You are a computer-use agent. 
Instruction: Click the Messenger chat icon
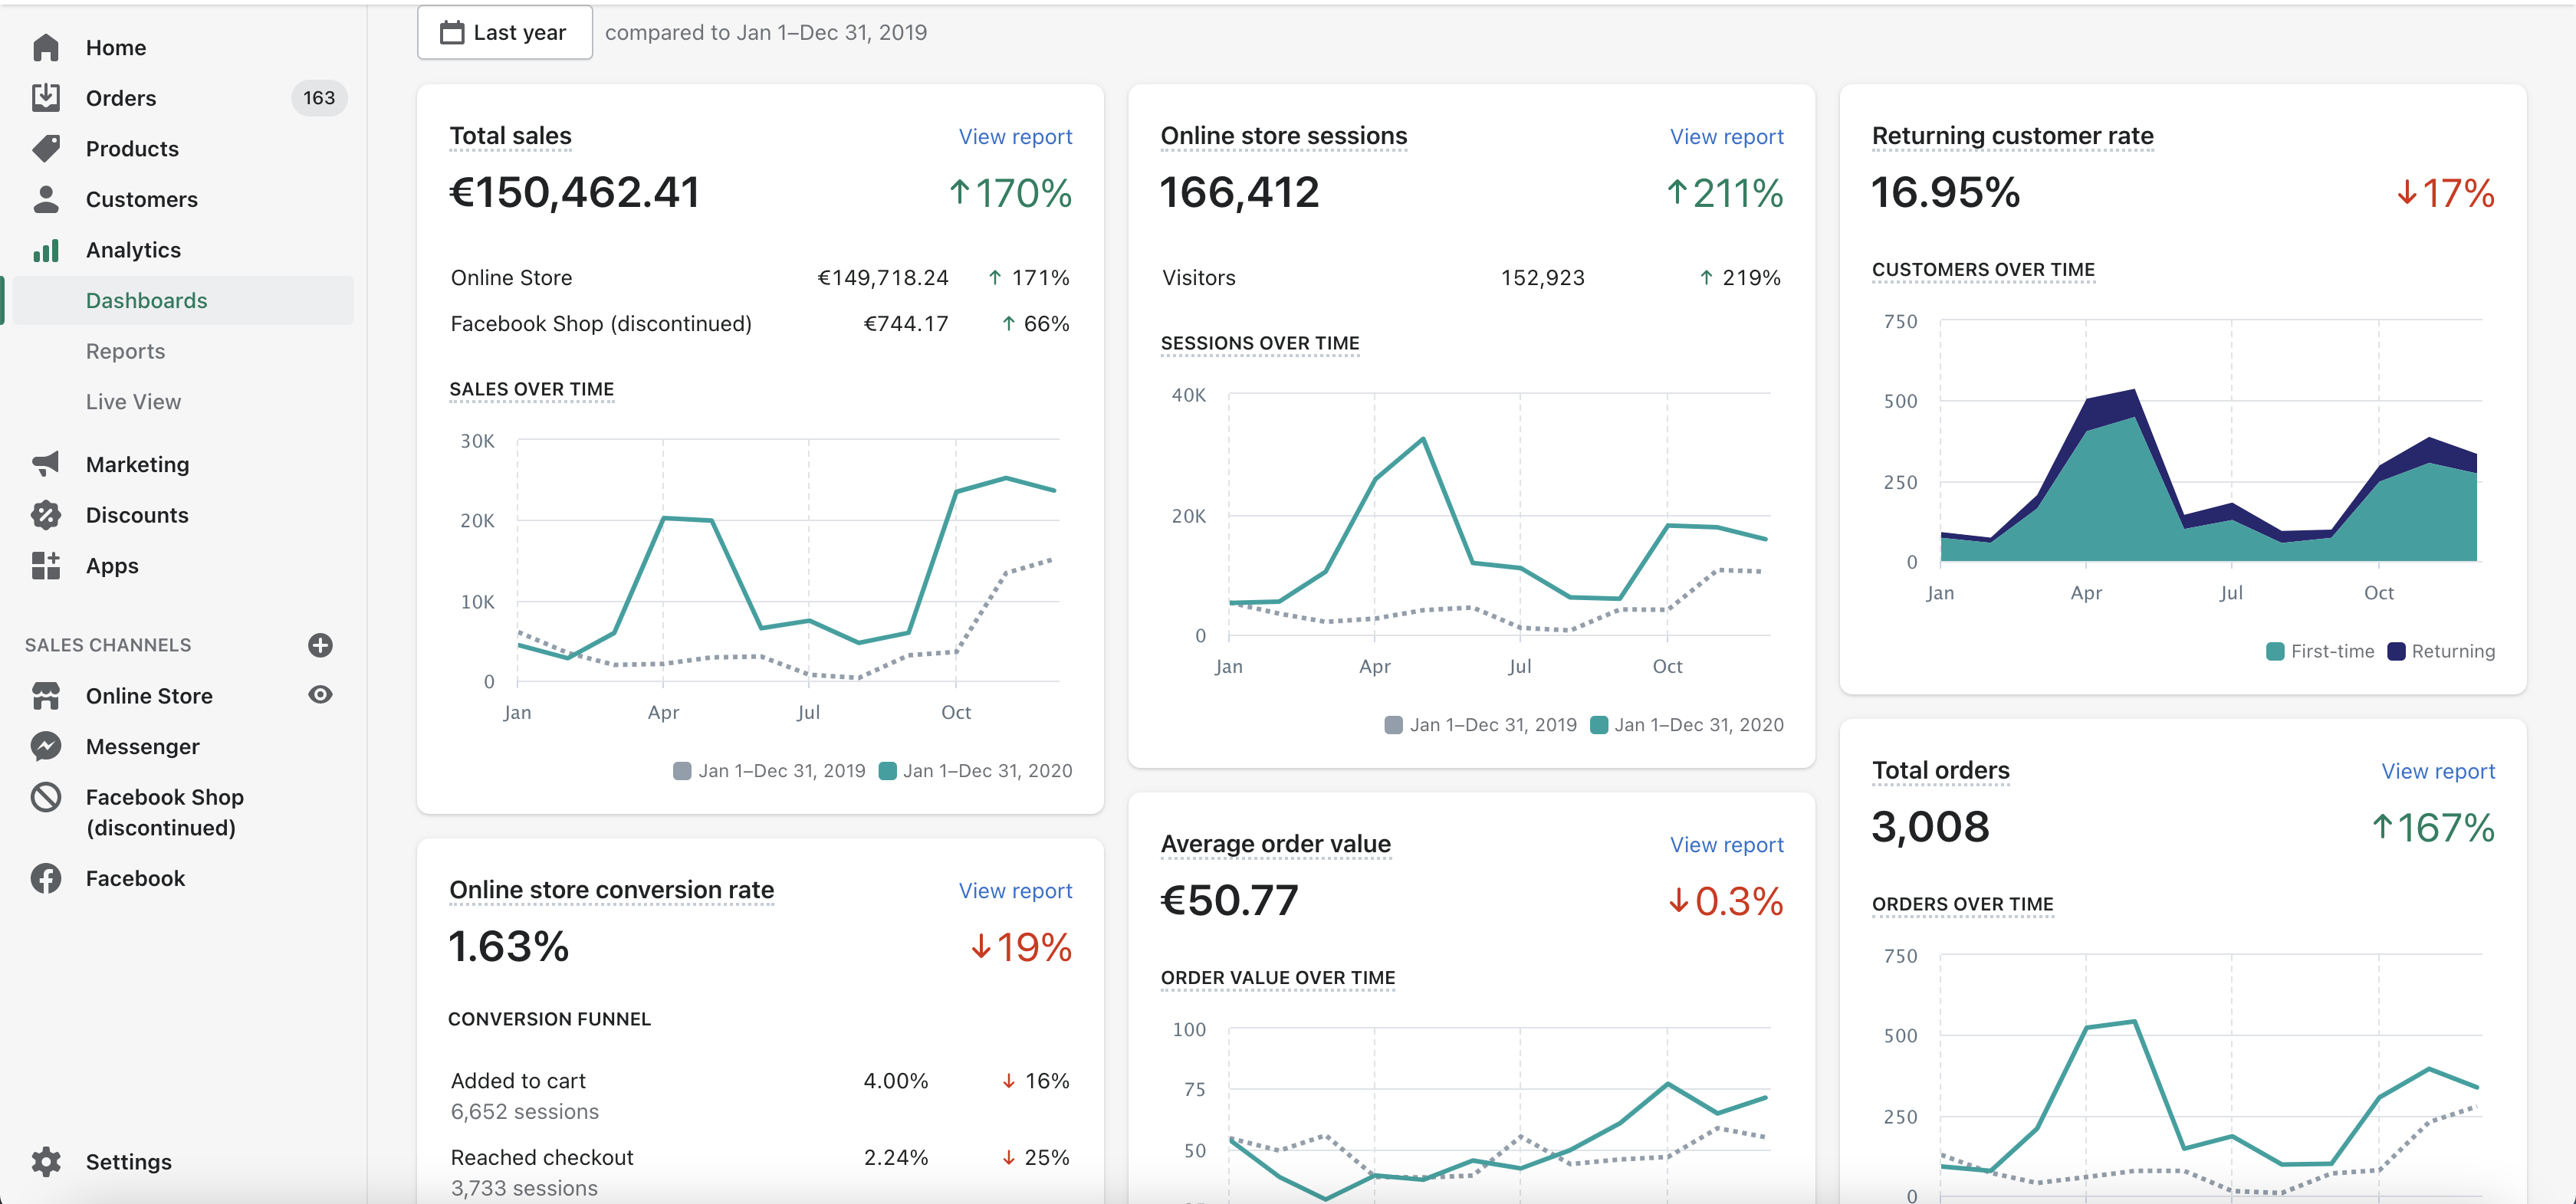(46, 746)
